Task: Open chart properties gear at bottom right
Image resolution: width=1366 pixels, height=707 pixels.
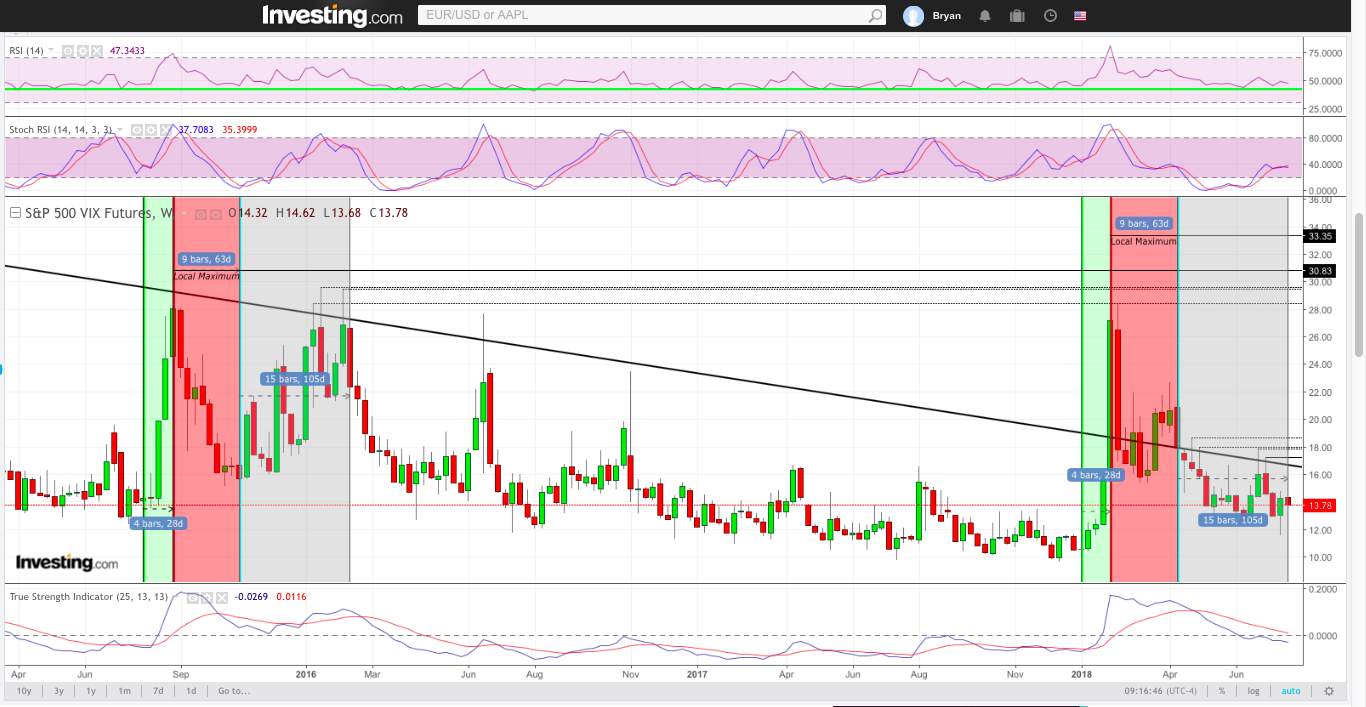Action: (1329, 691)
